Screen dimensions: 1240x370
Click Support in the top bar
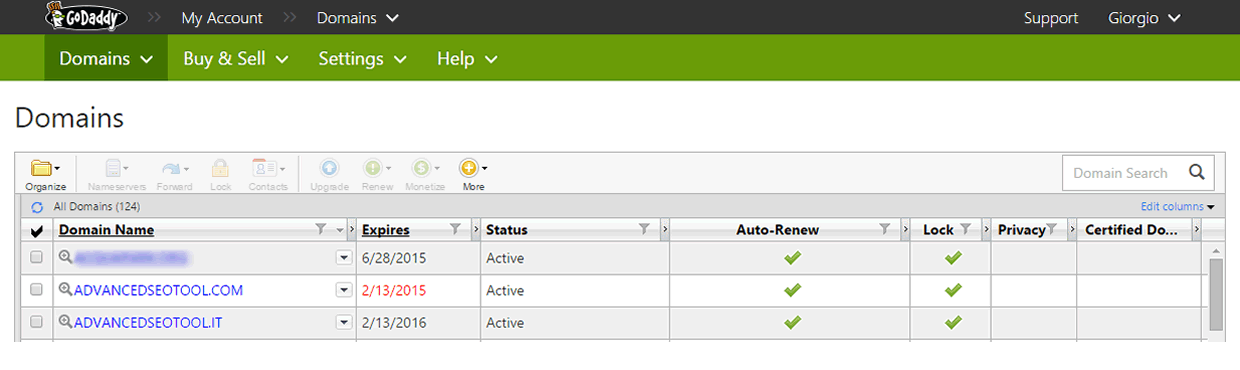click(x=1051, y=18)
